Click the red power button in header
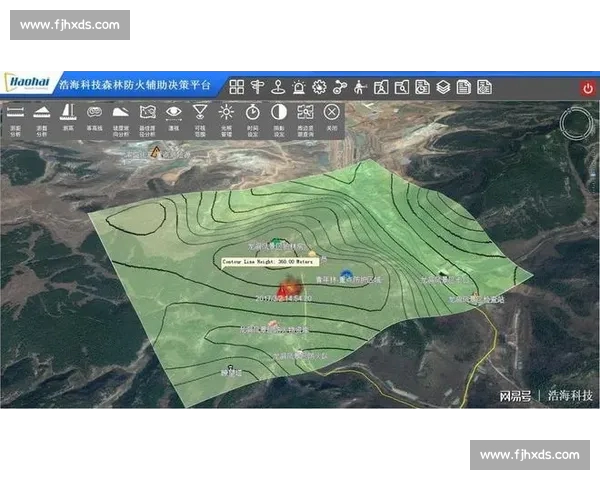 tap(587, 87)
